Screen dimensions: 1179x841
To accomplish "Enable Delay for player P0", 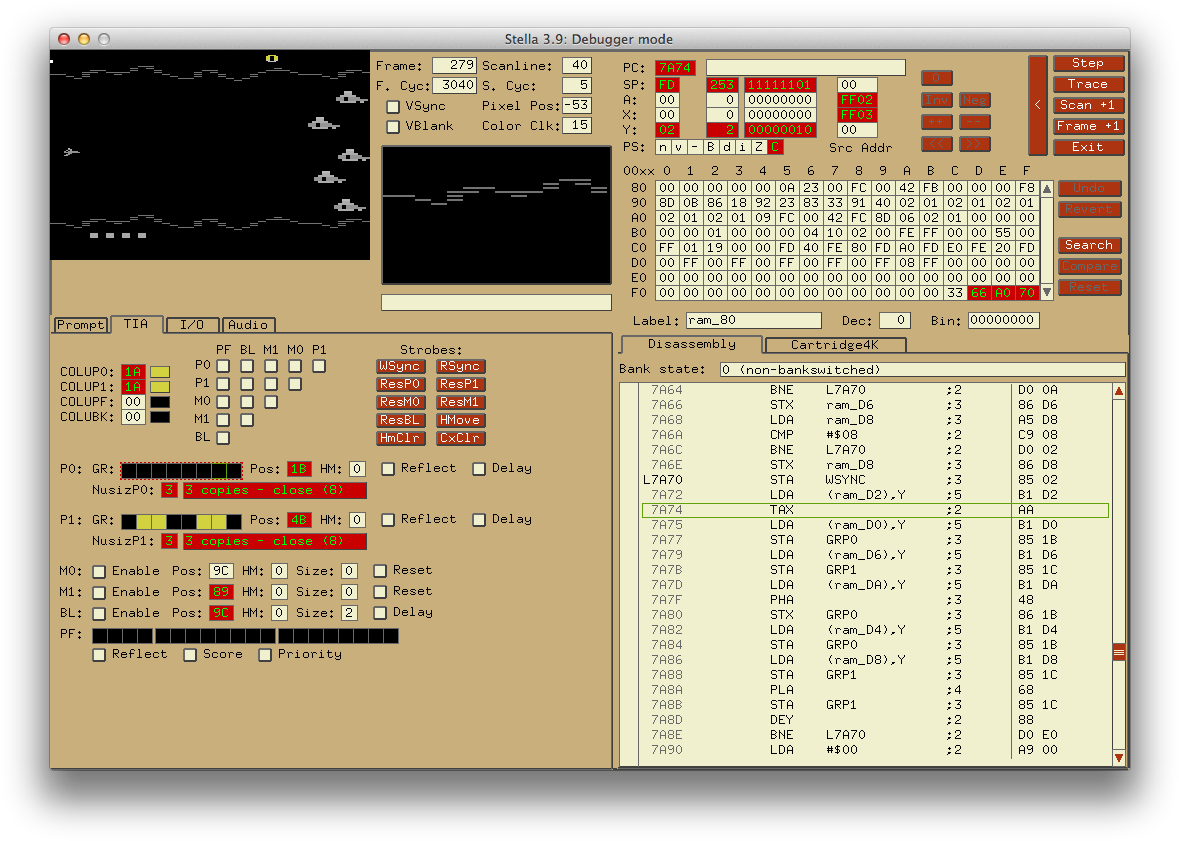I will click(x=479, y=469).
